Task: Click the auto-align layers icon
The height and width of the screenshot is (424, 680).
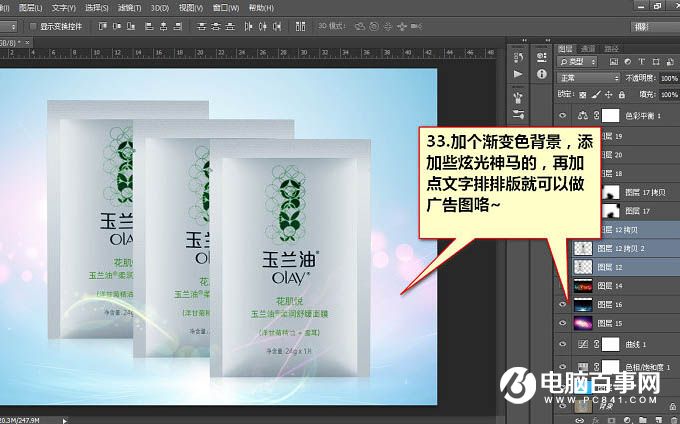Action: pyautogui.click(x=300, y=26)
